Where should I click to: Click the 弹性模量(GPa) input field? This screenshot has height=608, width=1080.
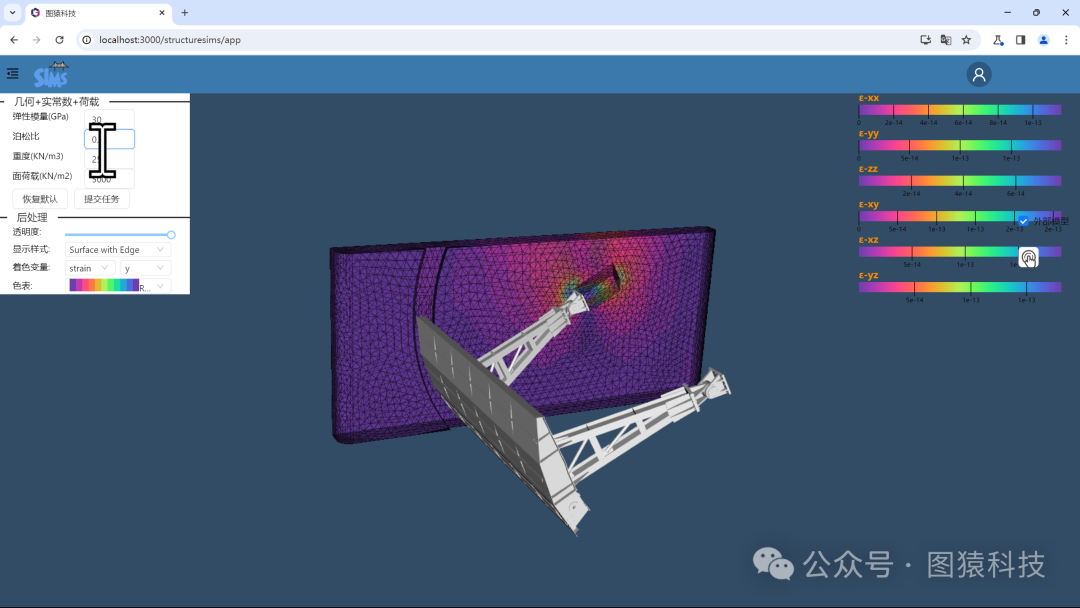pos(109,119)
